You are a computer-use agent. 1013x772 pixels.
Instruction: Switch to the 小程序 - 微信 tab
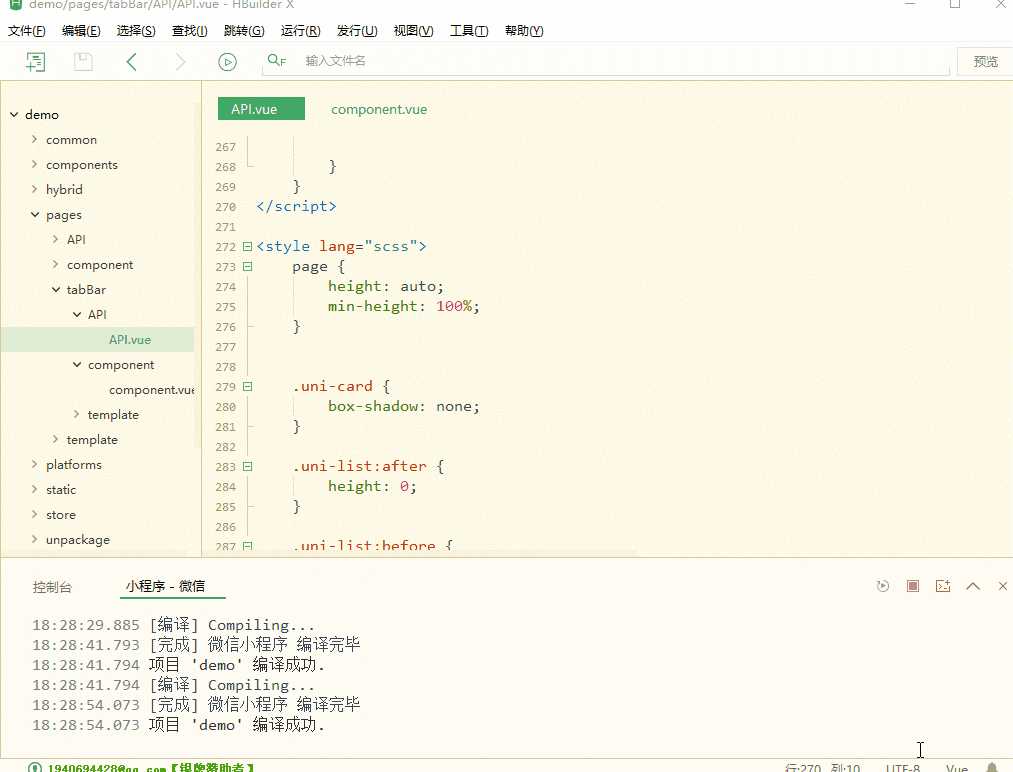tap(165, 586)
